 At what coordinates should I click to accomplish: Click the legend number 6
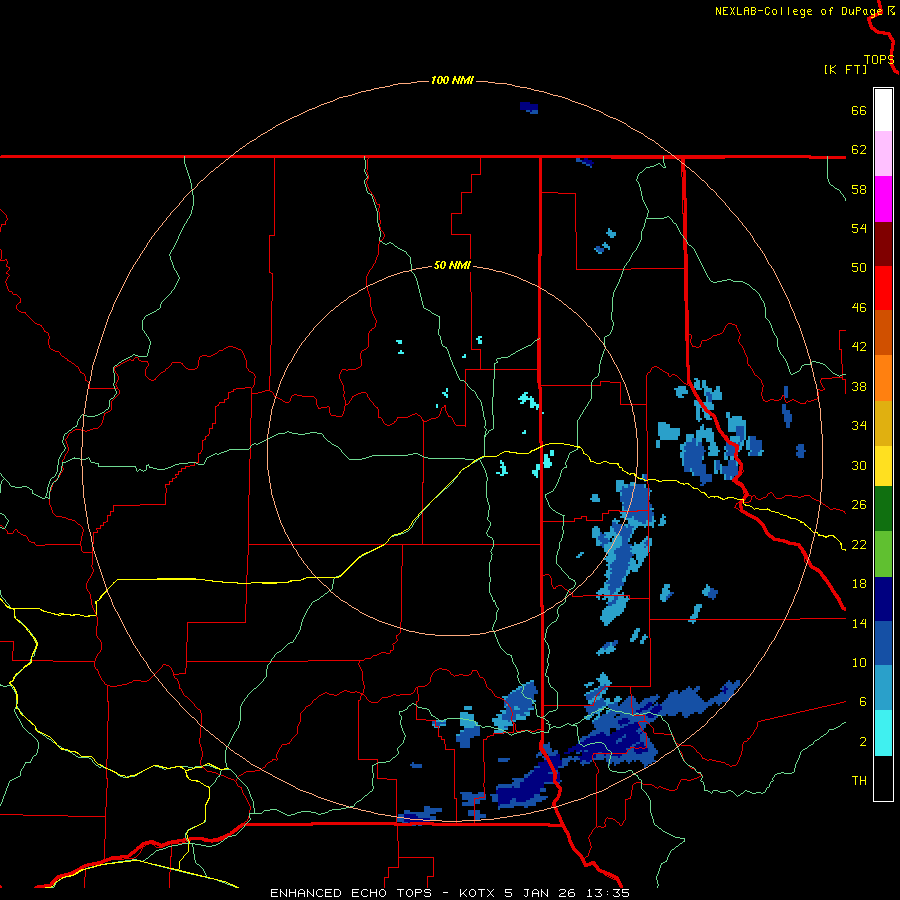(x=863, y=702)
